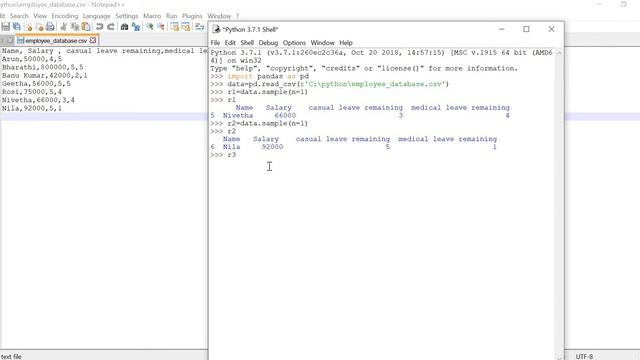Open the Plugins menu in Notepad++

pyautogui.click(x=192, y=16)
